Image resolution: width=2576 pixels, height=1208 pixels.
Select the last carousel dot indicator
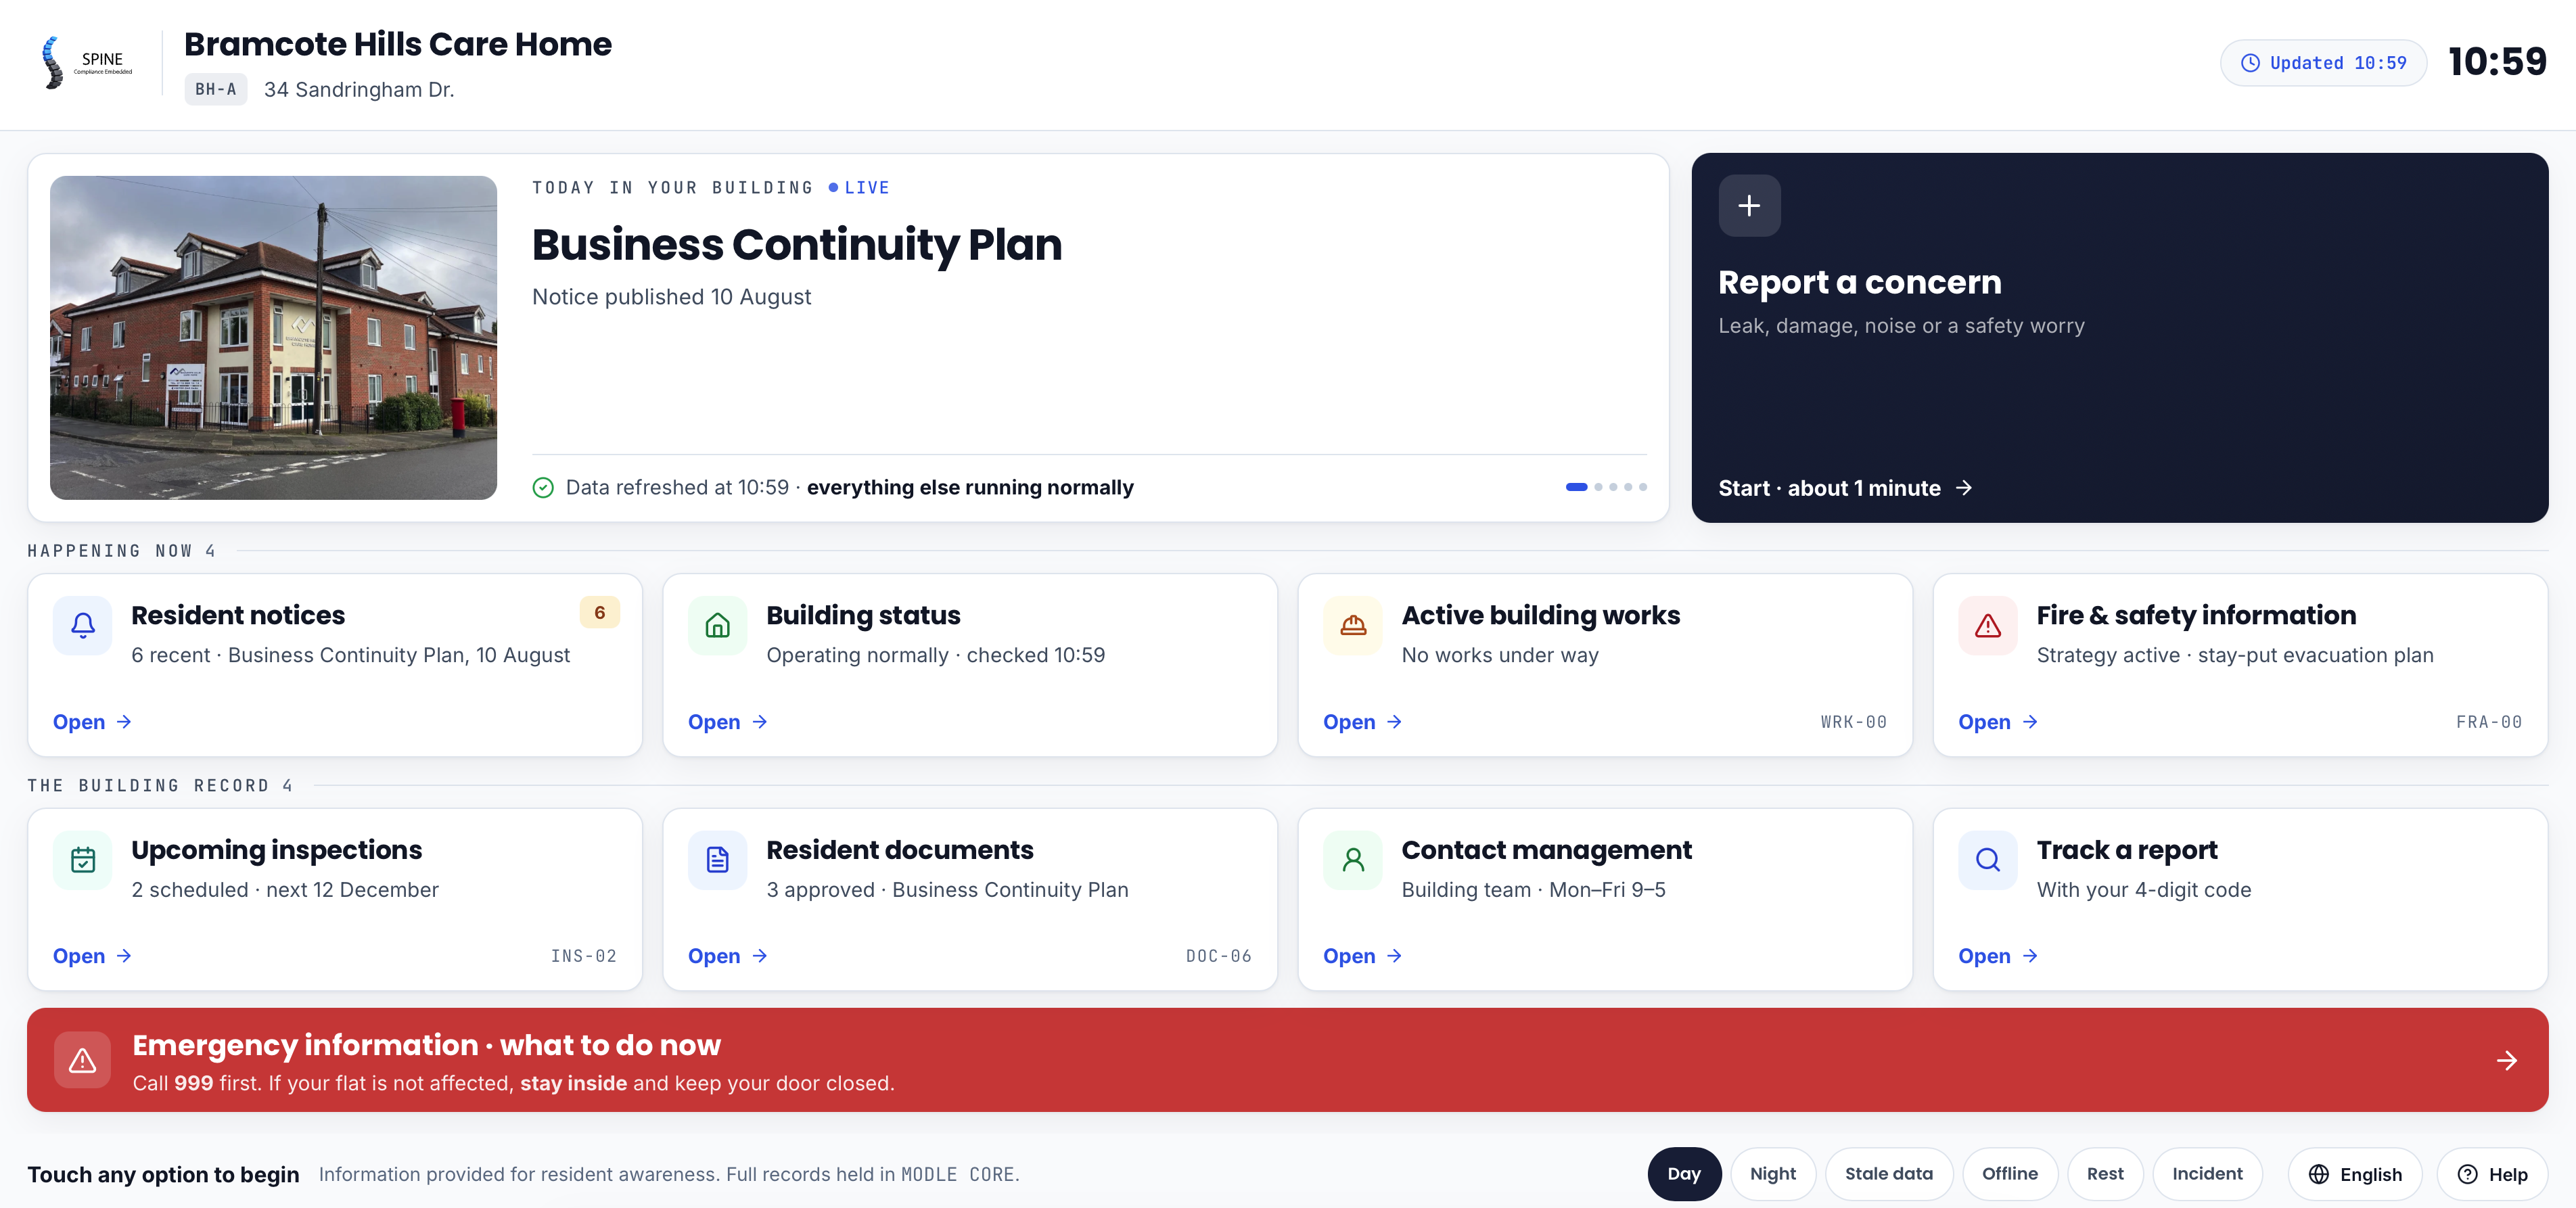[1643, 487]
